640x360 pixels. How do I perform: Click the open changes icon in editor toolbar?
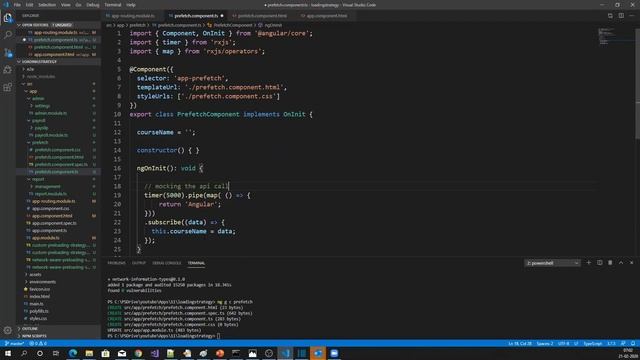tap(610, 16)
